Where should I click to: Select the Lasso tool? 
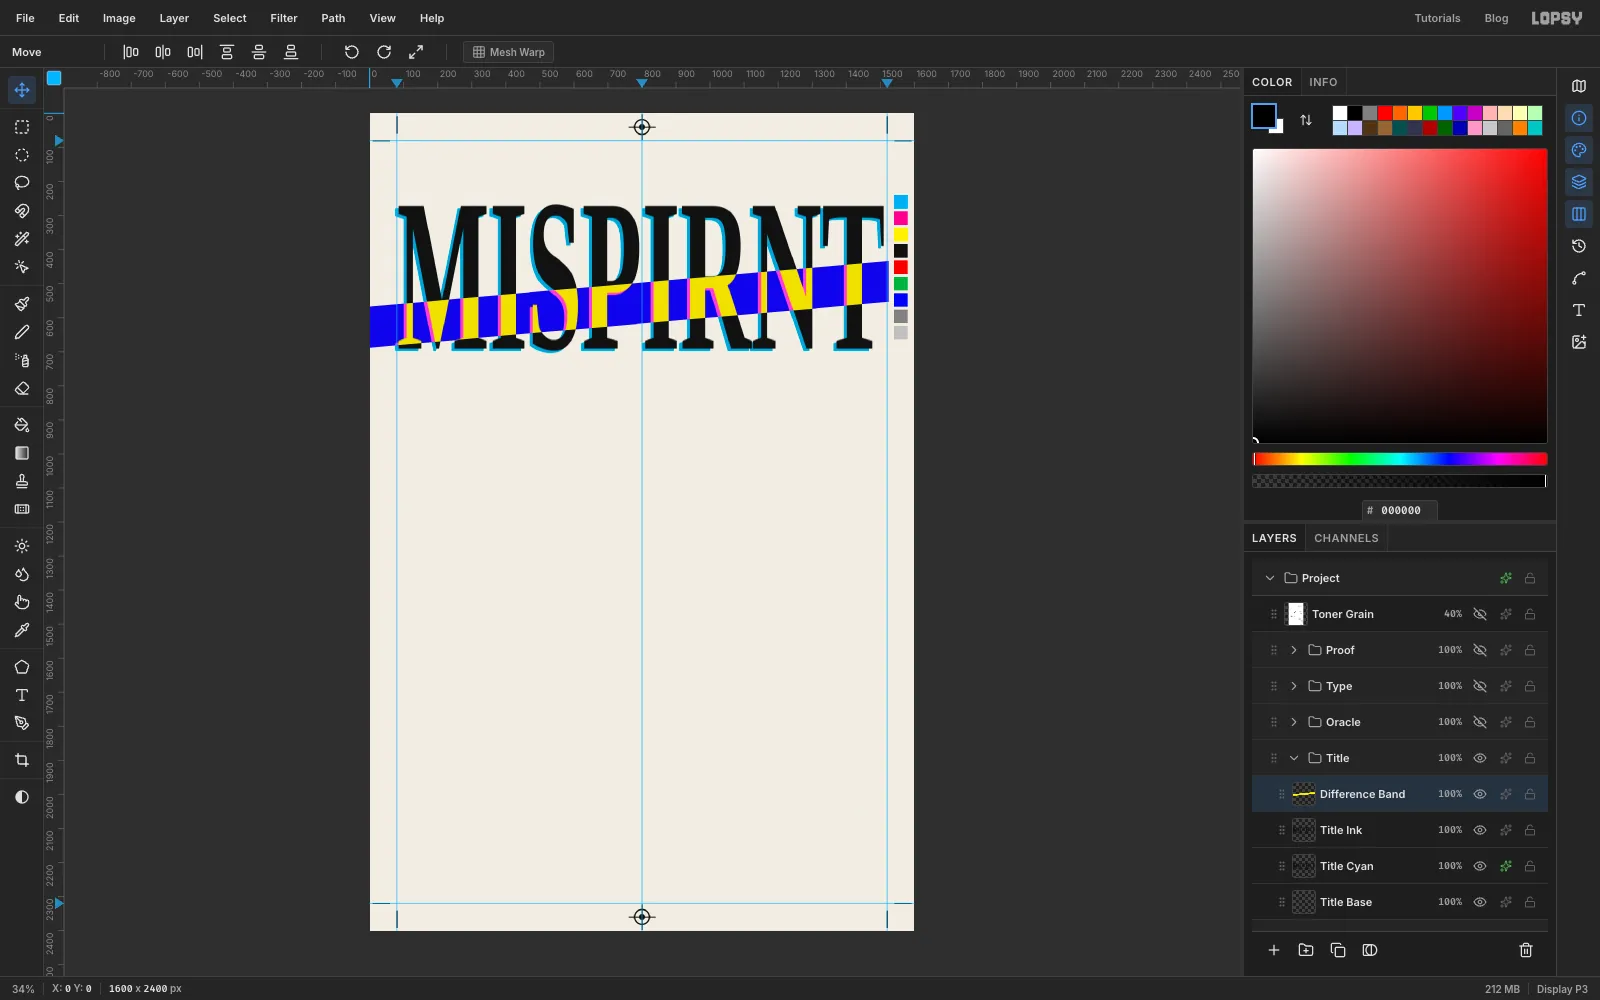click(22, 183)
